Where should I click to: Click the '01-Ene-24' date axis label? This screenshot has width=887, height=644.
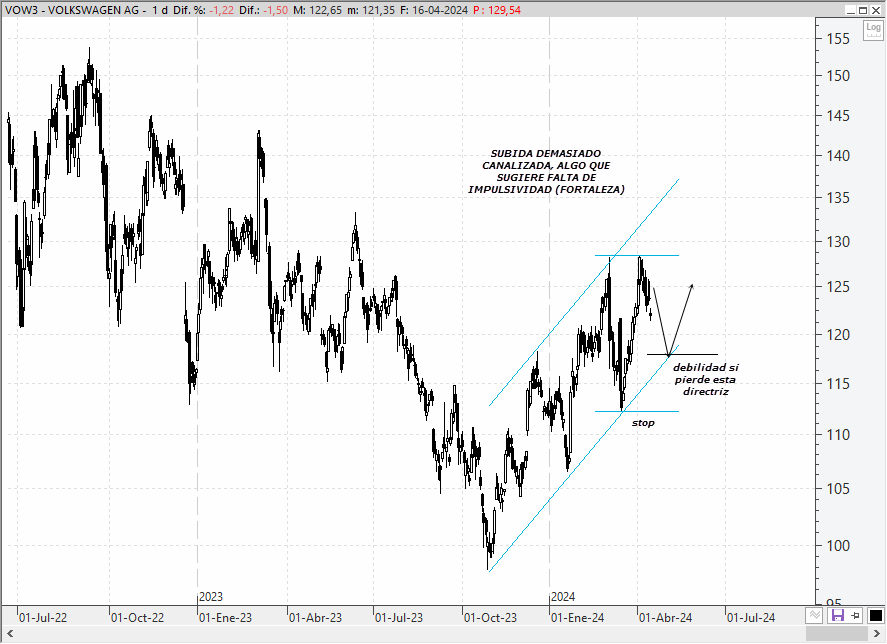point(578,617)
